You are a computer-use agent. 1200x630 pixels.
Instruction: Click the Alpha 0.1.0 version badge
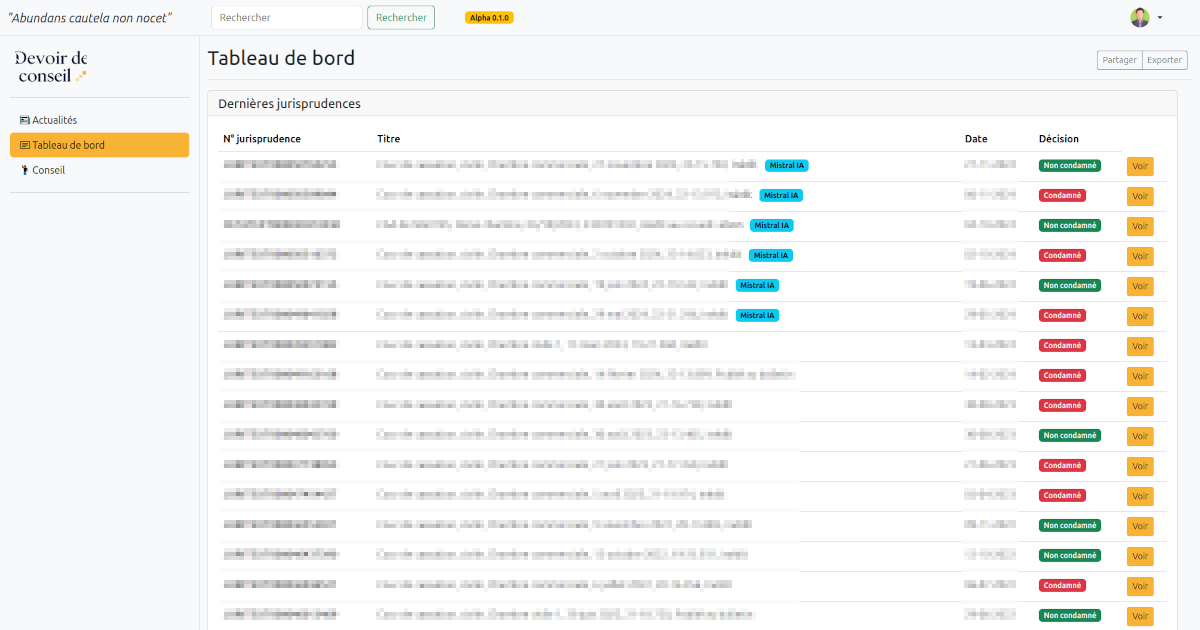coord(489,18)
